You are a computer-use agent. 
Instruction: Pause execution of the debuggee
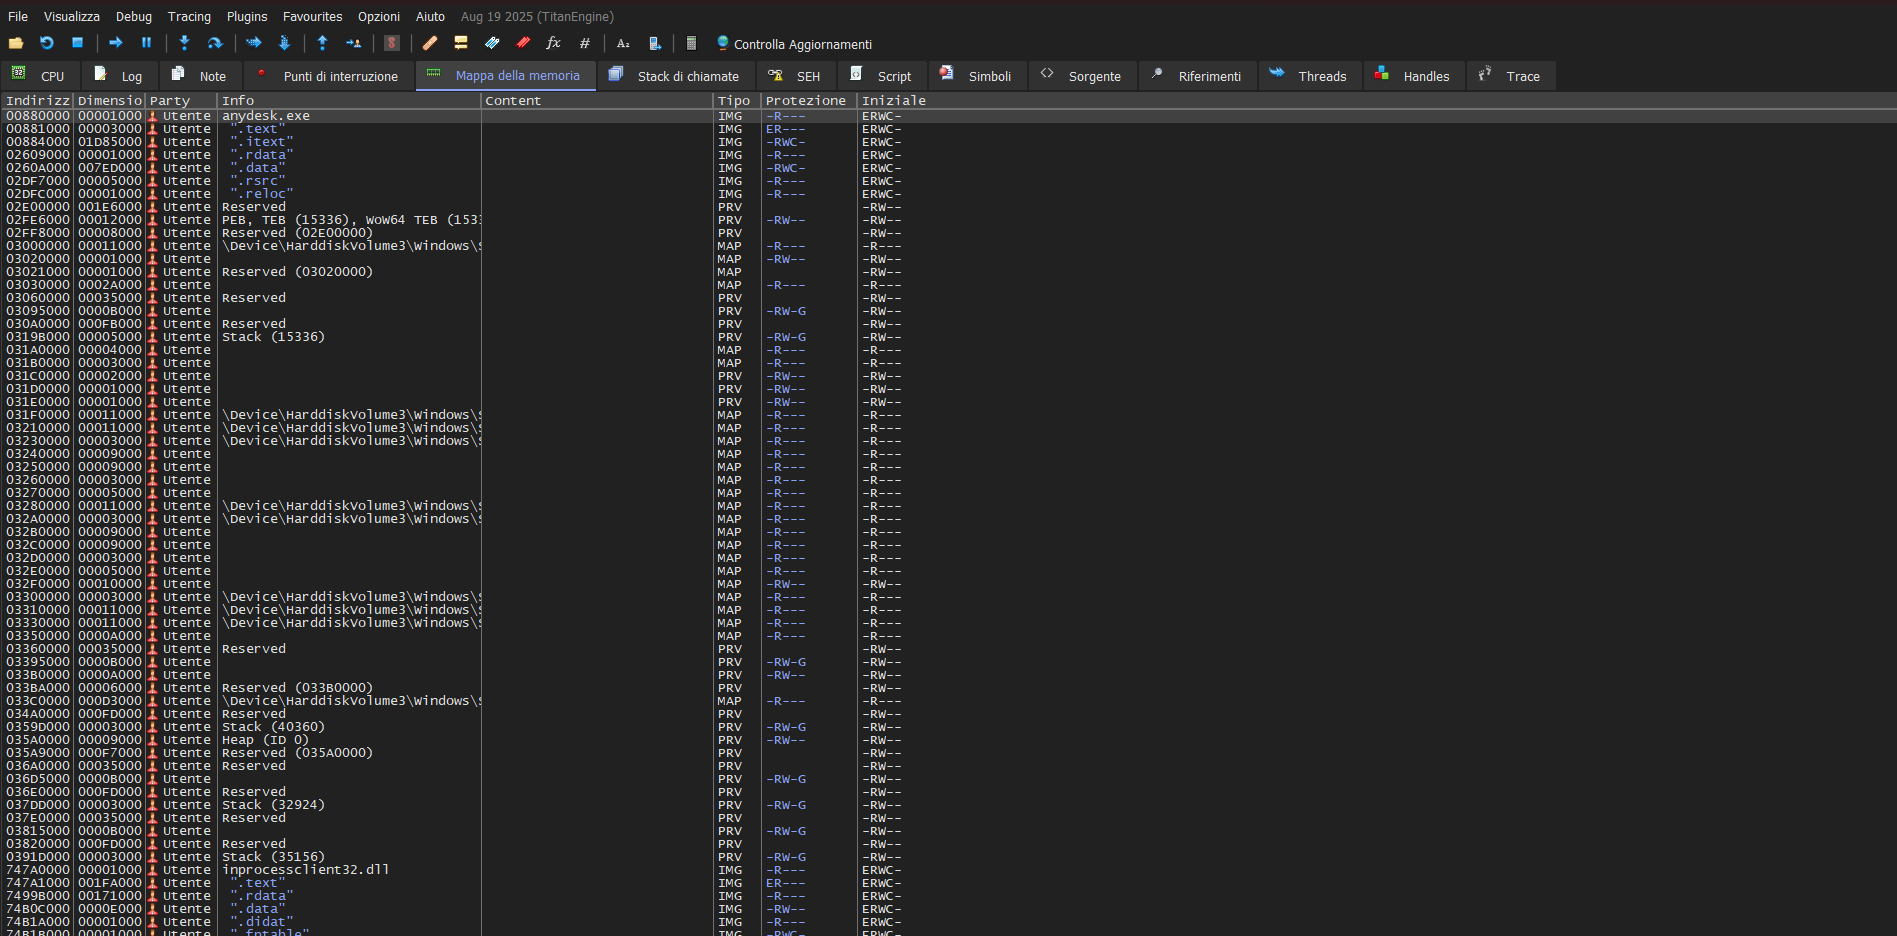click(146, 43)
